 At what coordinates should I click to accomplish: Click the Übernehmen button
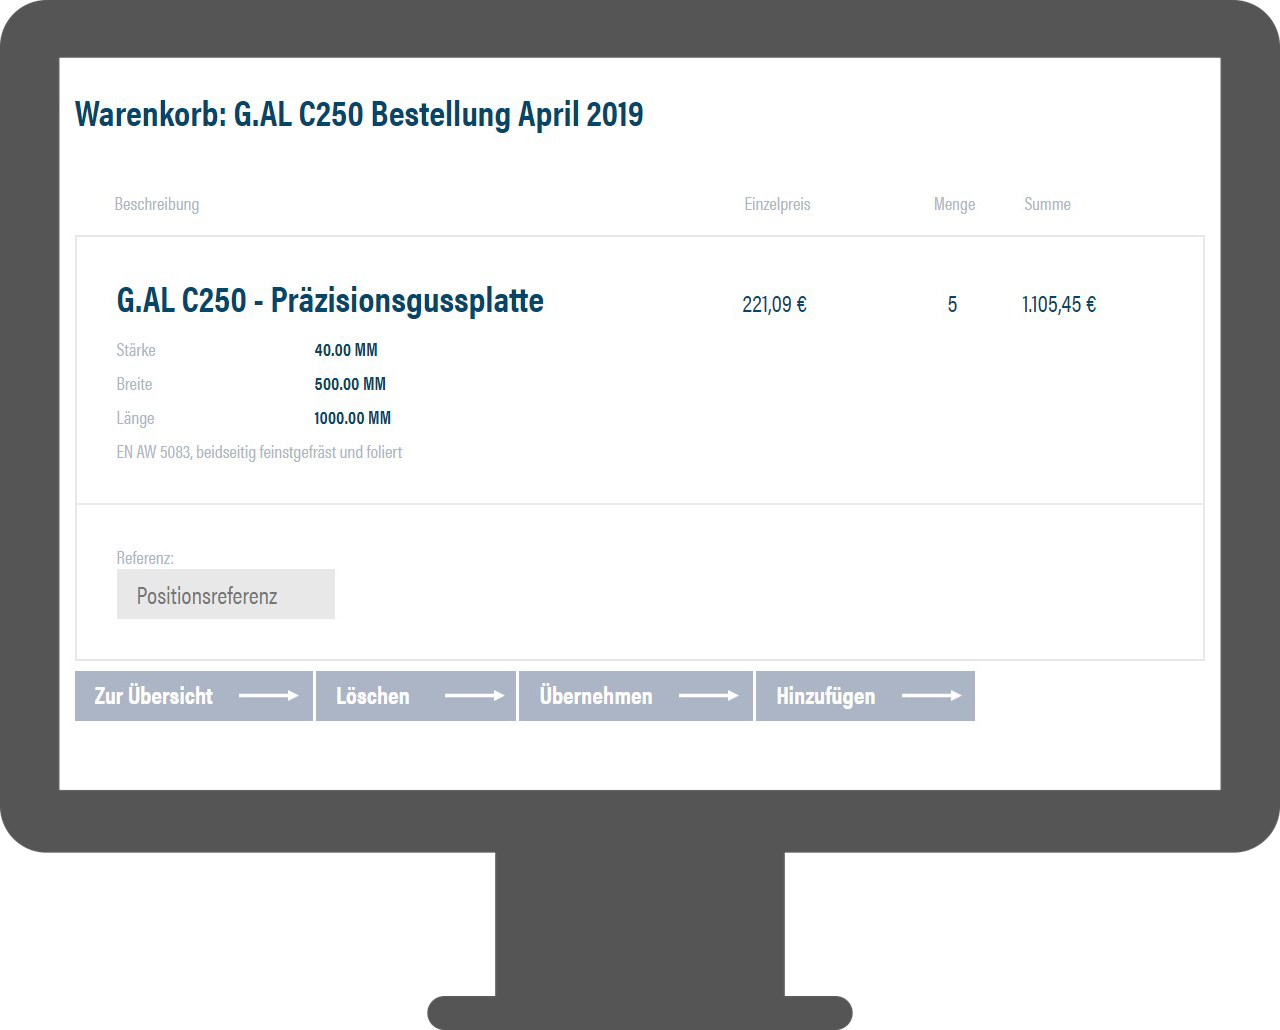[636, 696]
